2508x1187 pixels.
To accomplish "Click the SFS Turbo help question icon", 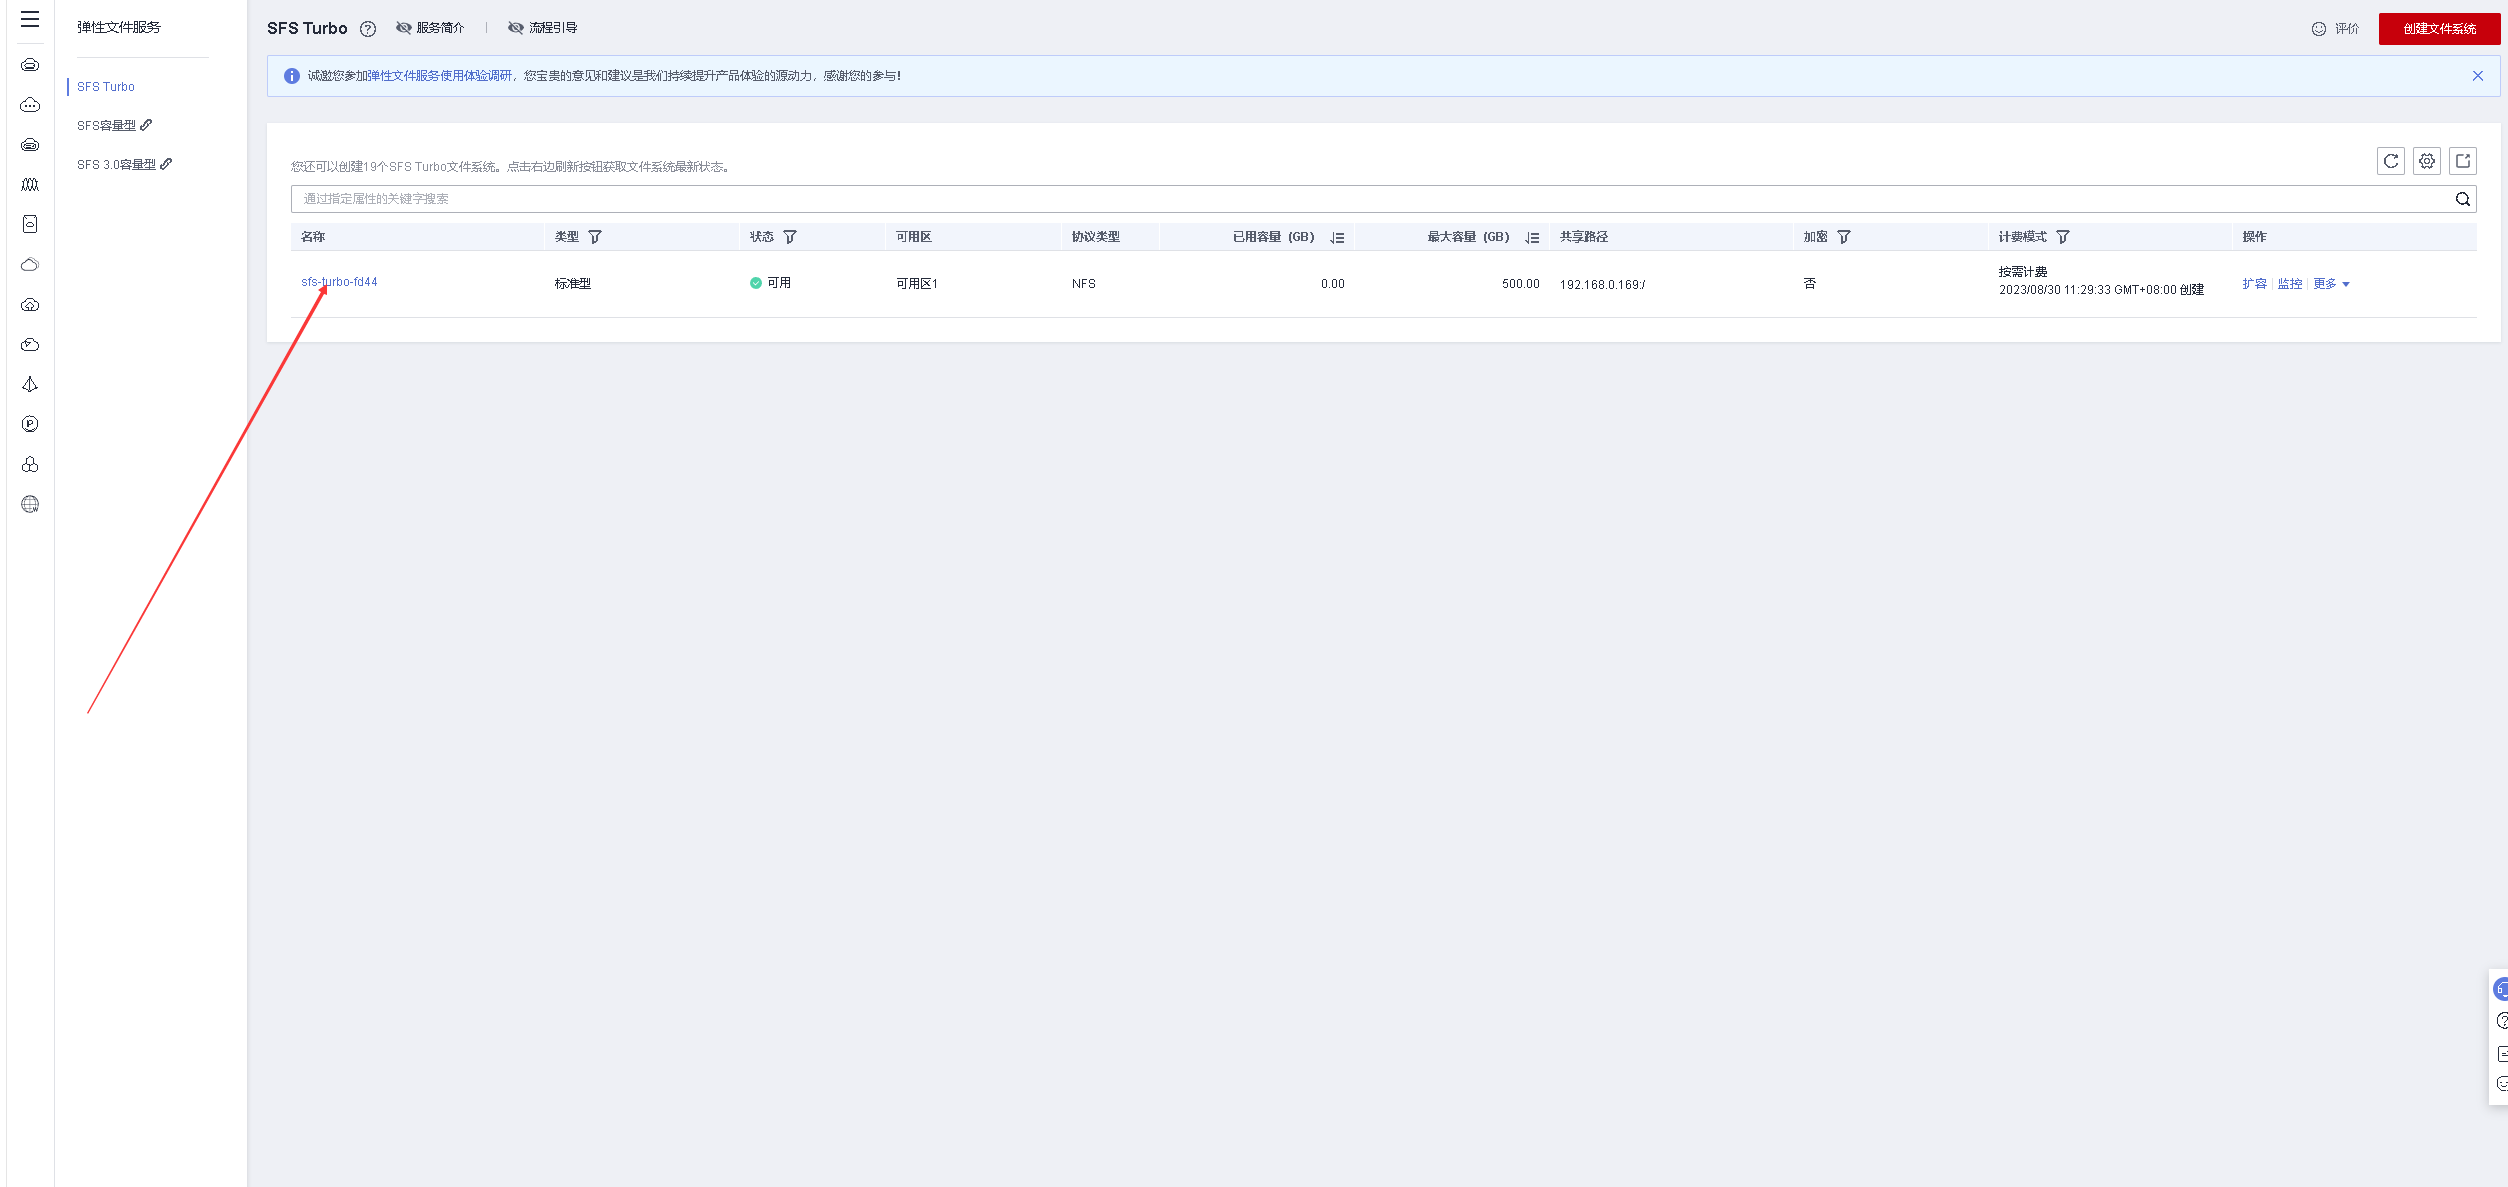I will (368, 29).
